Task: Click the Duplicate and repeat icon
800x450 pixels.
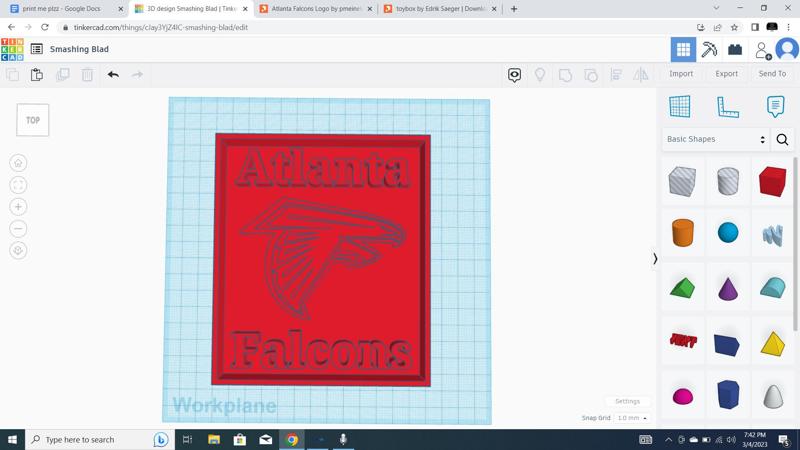Action: tap(62, 74)
